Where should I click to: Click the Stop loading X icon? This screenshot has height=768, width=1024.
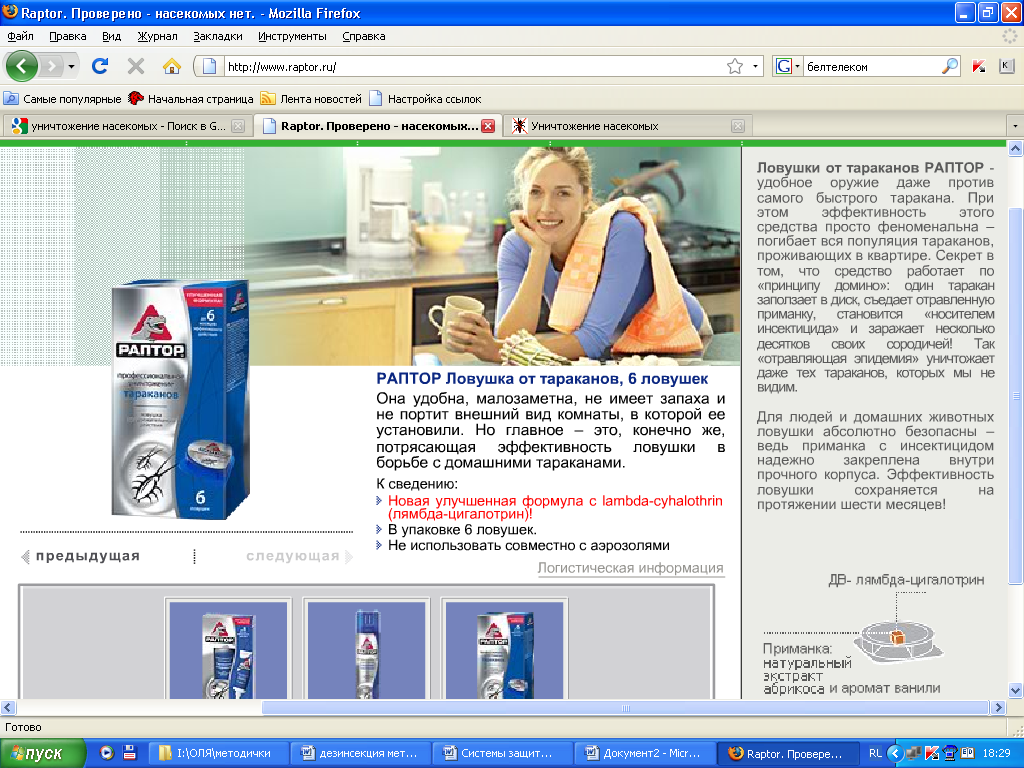136,66
